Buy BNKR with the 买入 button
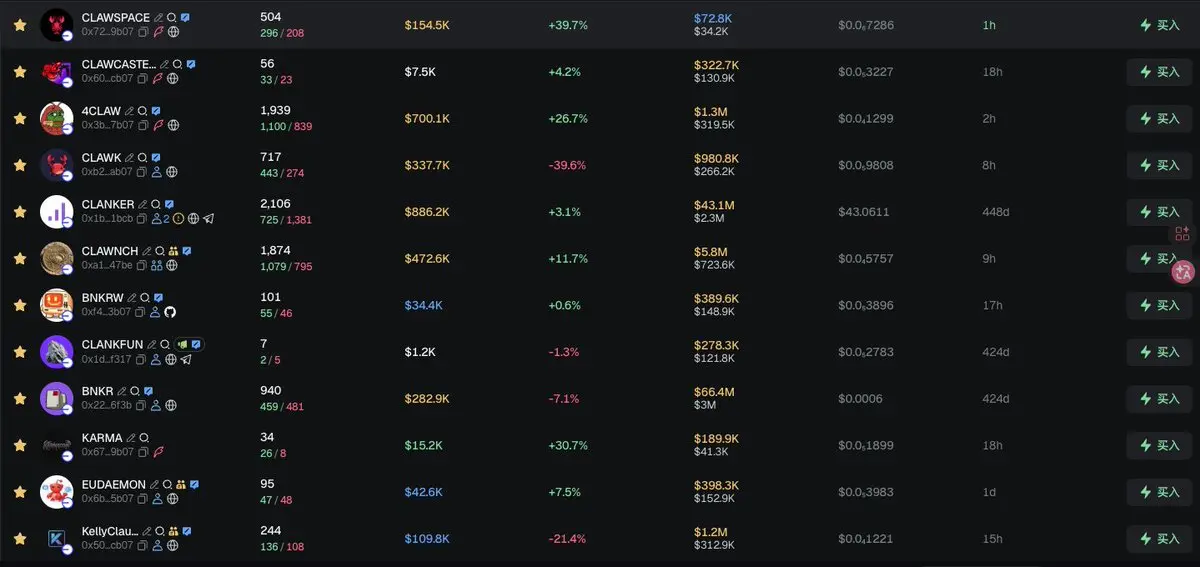This screenshot has width=1200, height=567. click(1160, 398)
